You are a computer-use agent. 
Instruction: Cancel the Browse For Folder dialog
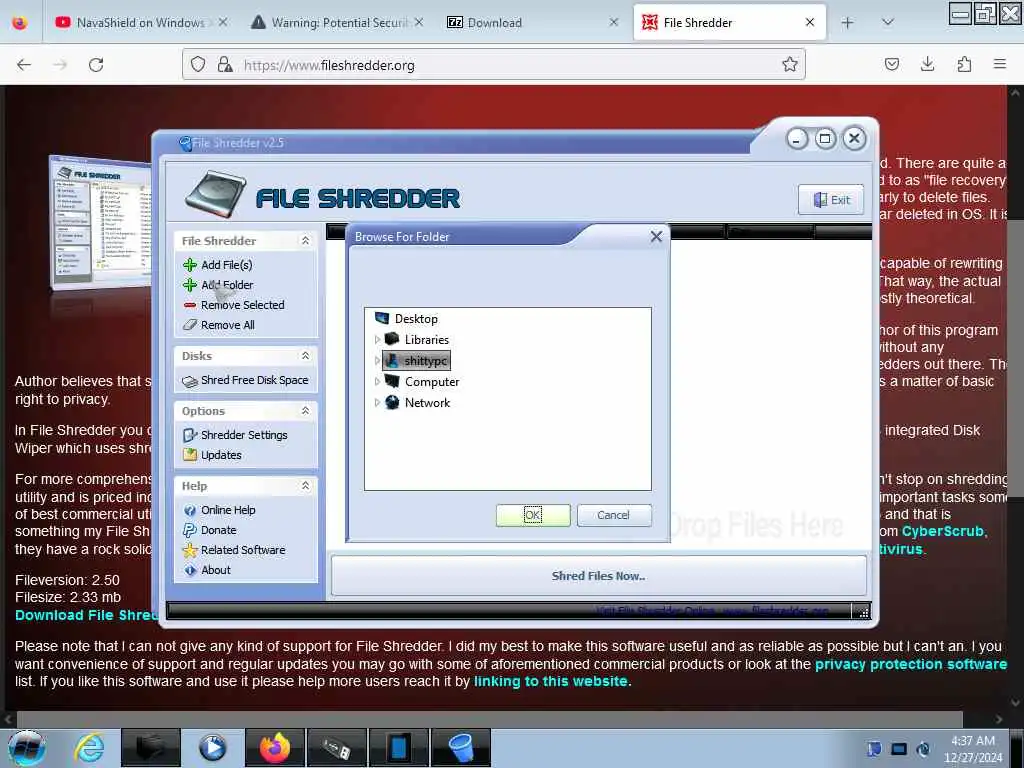[x=614, y=515]
